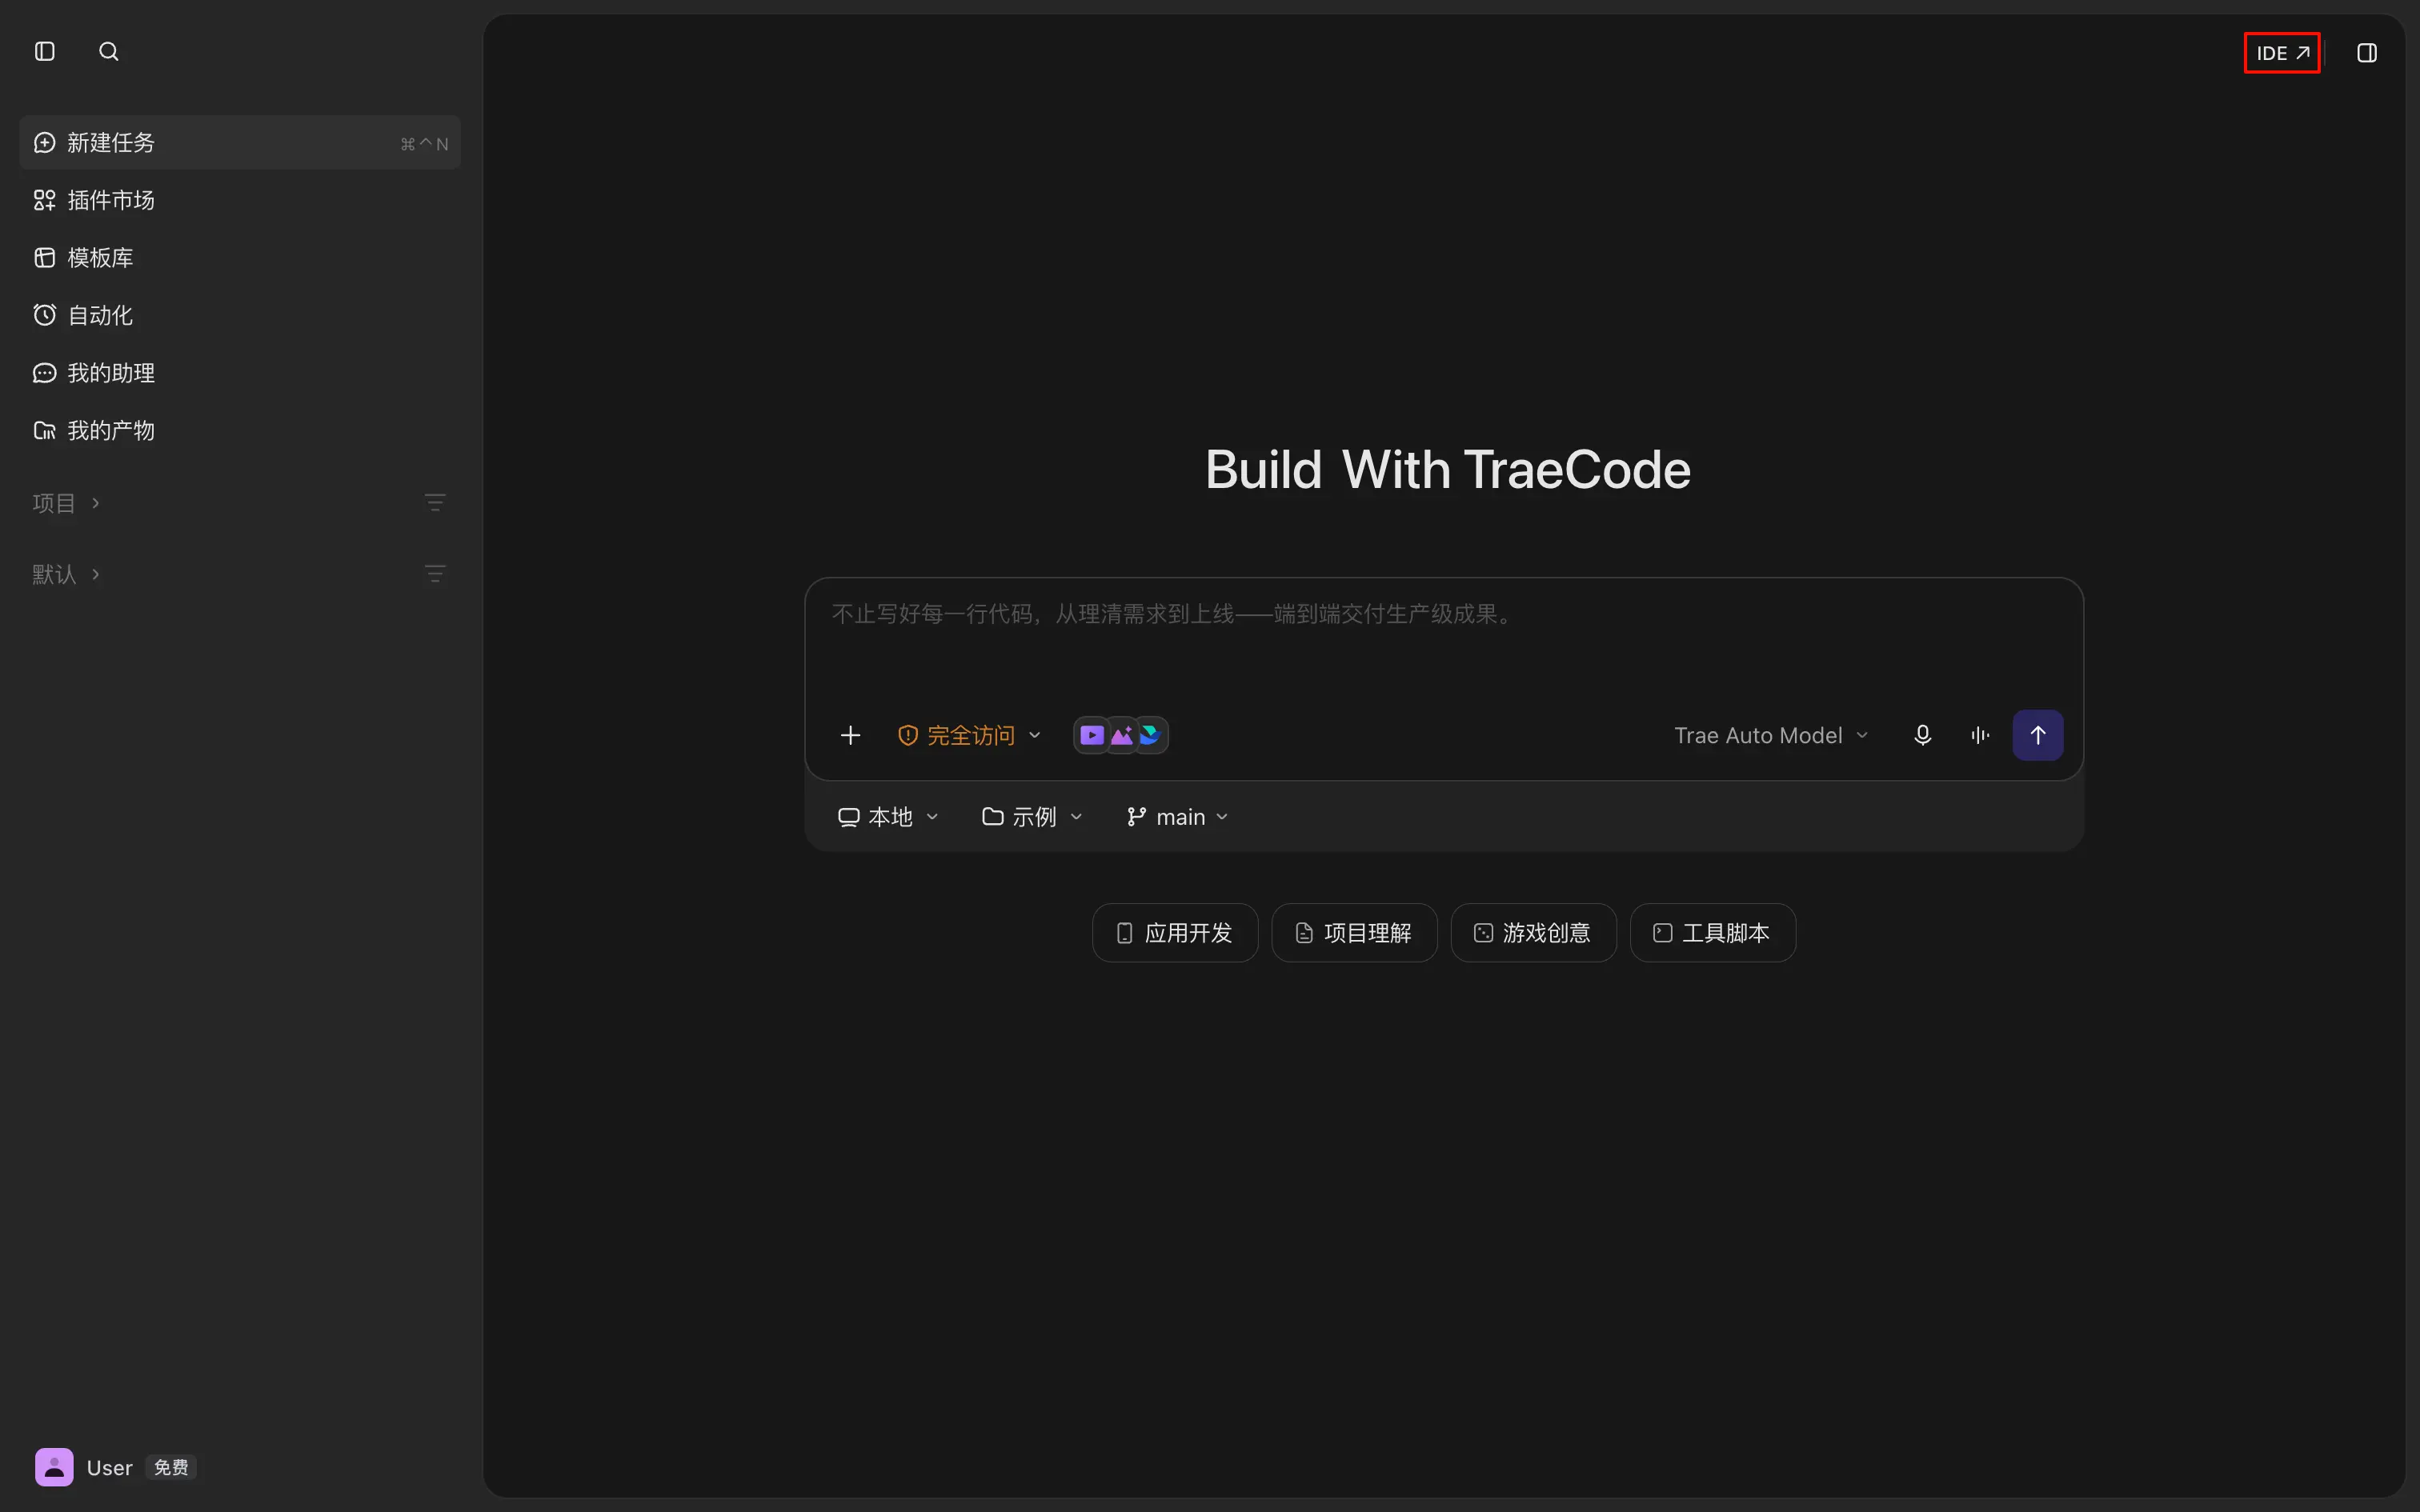The image size is (2420, 1512).
Task: Expand the 默认 section
Action: (x=66, y=574)
